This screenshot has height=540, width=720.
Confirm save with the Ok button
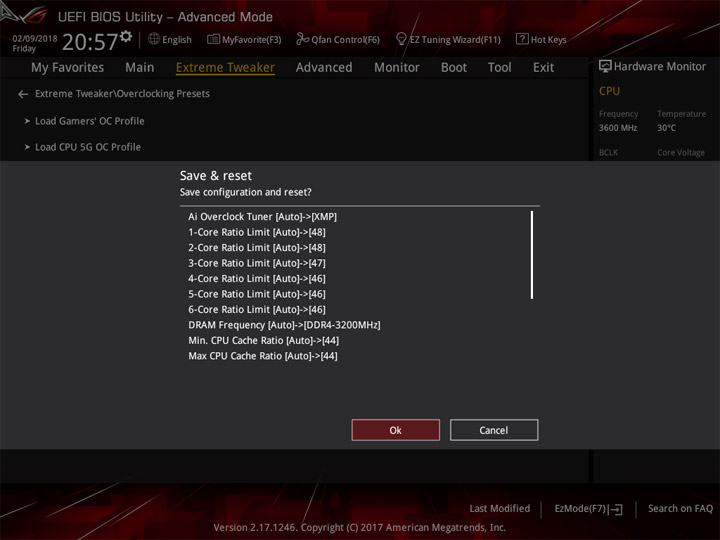click(395, 430)
